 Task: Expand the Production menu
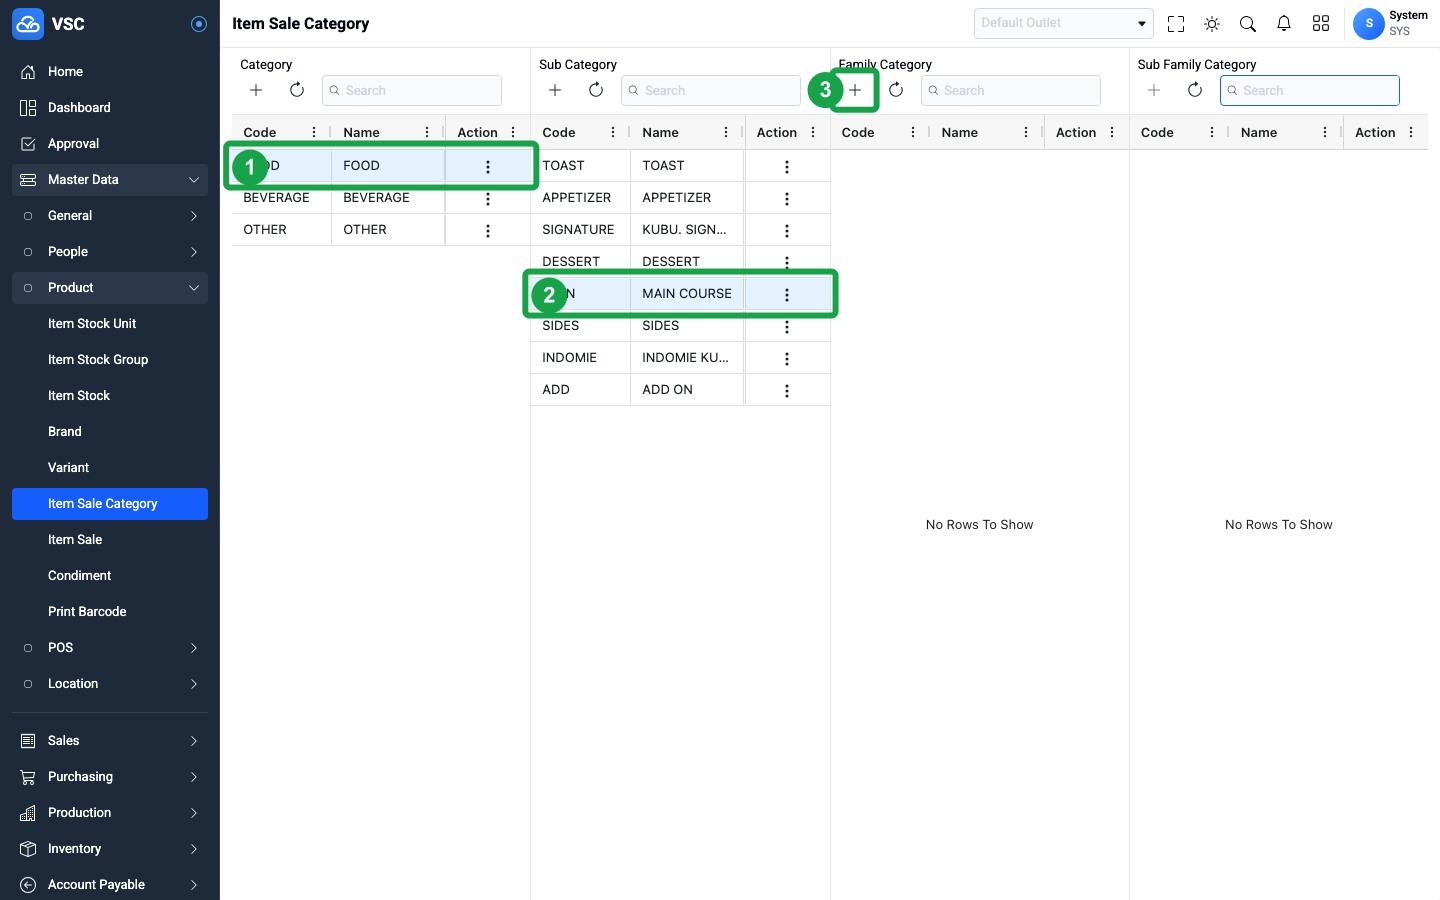tap(110, 813)
